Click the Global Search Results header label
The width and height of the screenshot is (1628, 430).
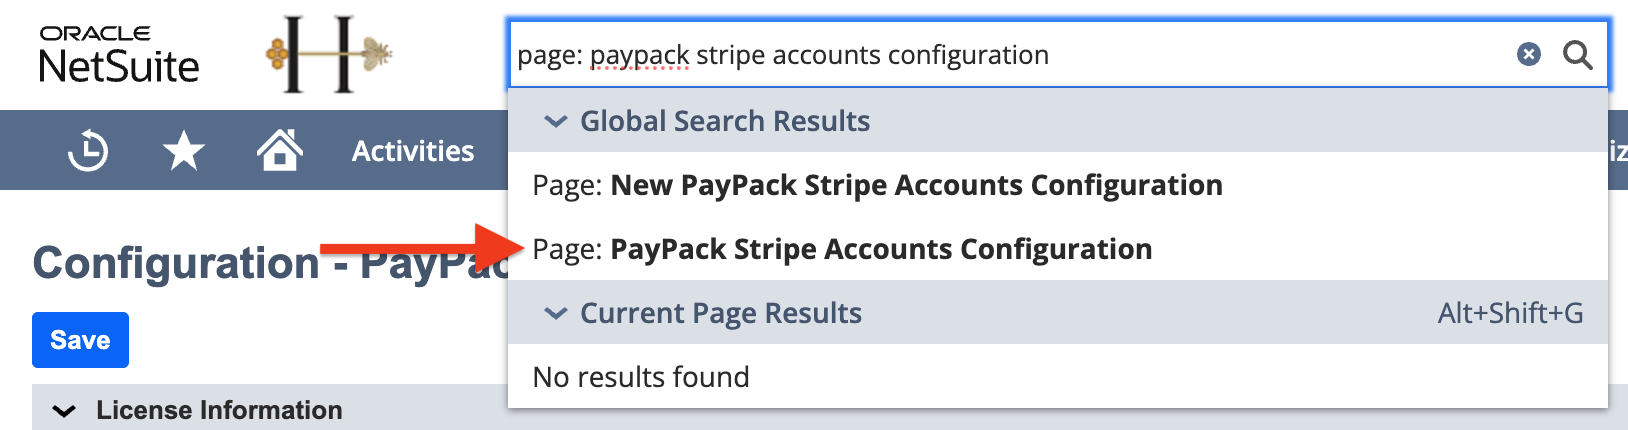point(725,121)
